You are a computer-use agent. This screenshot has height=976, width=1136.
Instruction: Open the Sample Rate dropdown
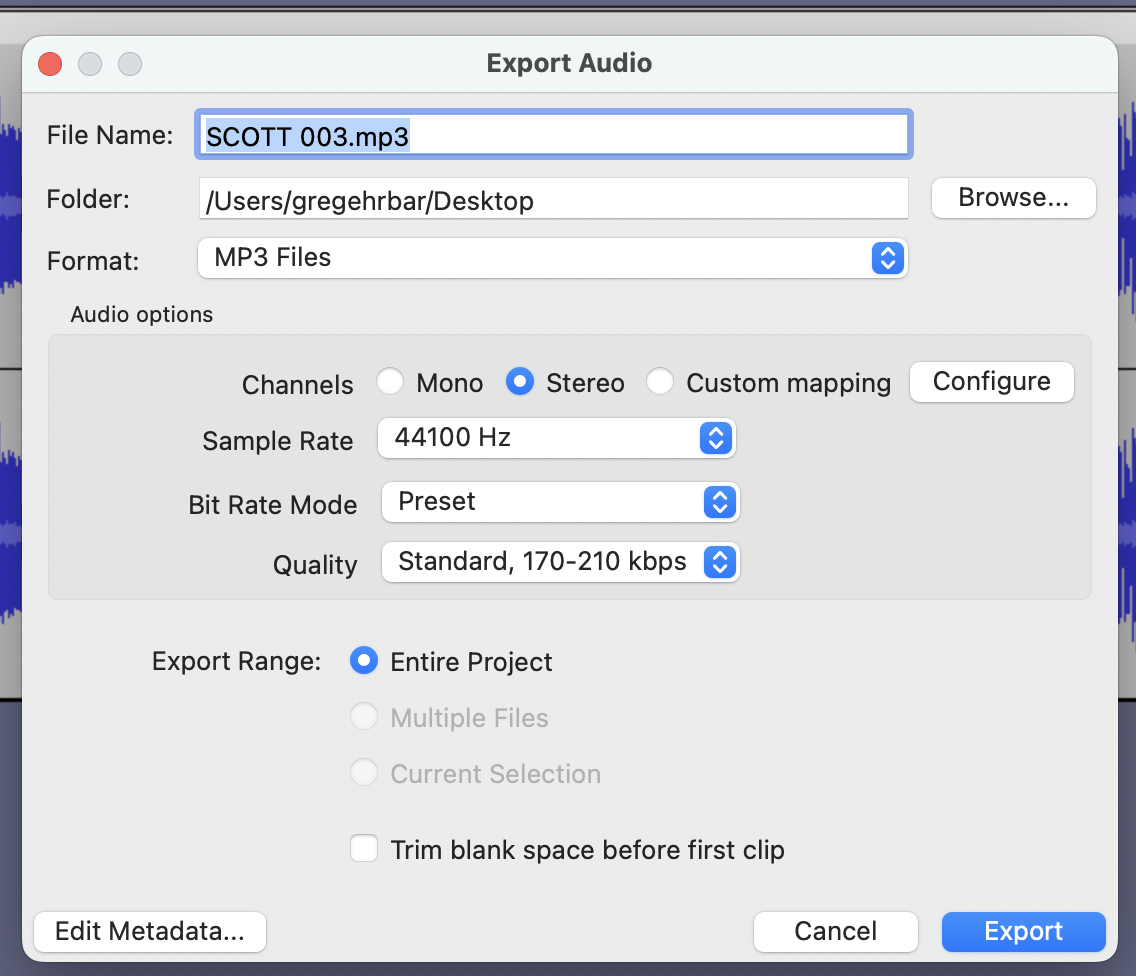point(556,438)
